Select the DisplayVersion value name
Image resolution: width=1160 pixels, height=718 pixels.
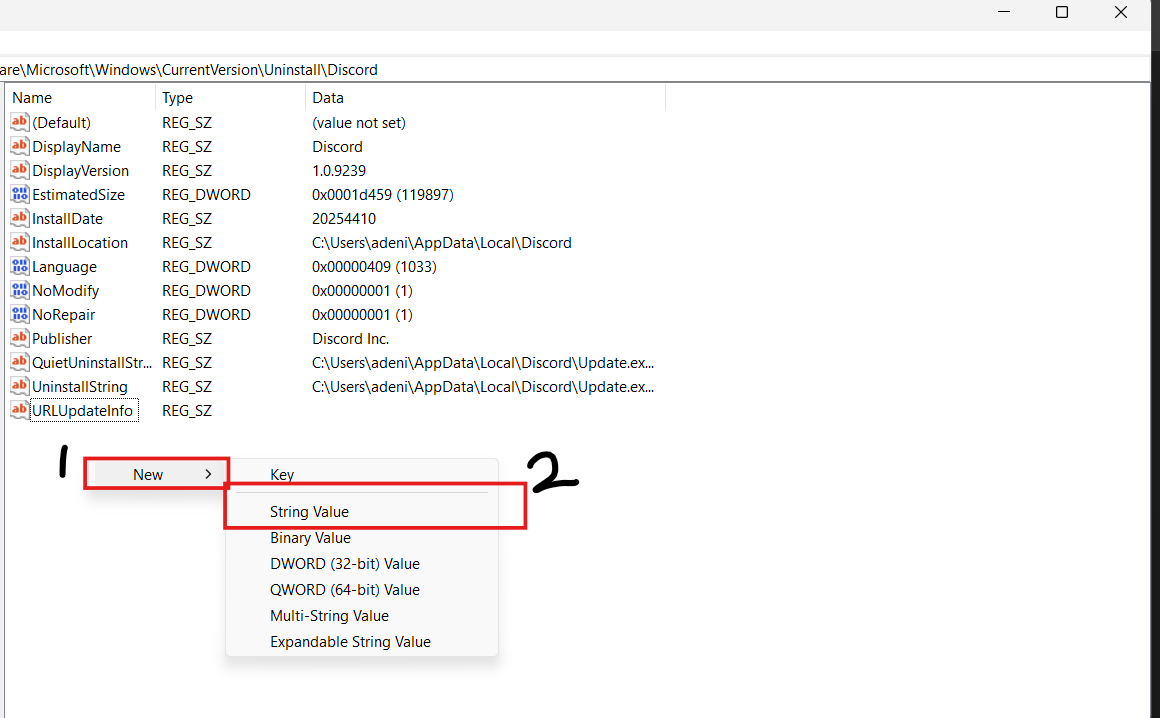pos(81,170)
